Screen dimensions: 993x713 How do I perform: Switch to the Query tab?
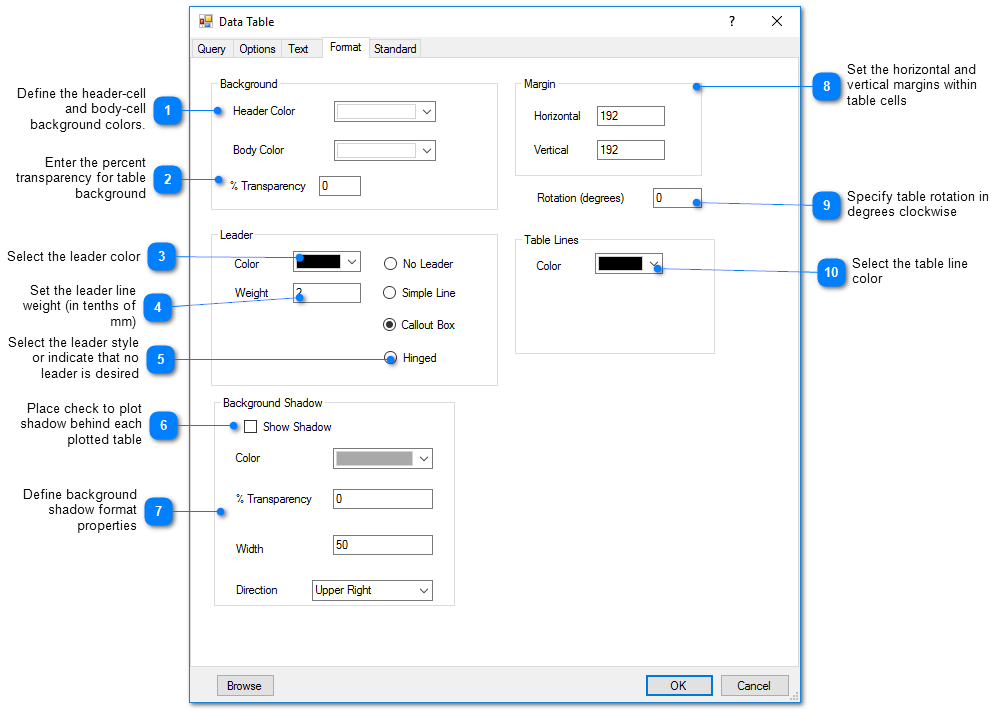tap(211, 48)
